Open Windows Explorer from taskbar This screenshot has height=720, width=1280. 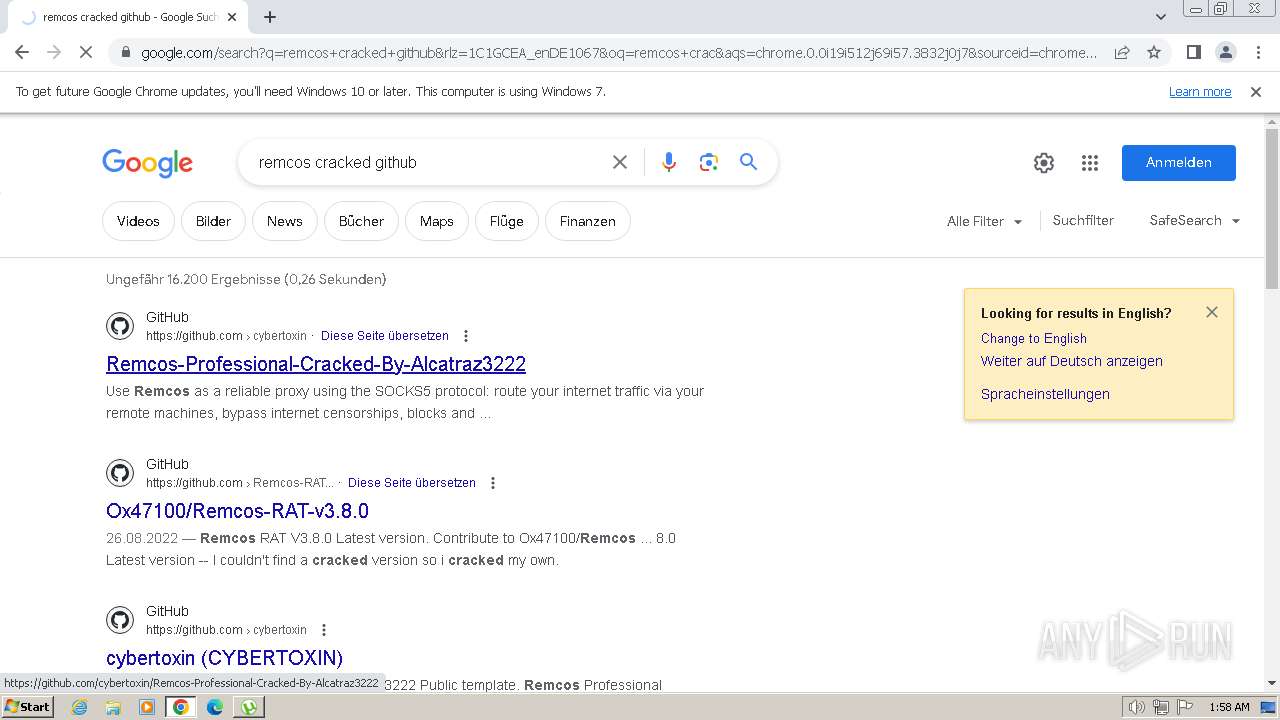pos(113,707)
